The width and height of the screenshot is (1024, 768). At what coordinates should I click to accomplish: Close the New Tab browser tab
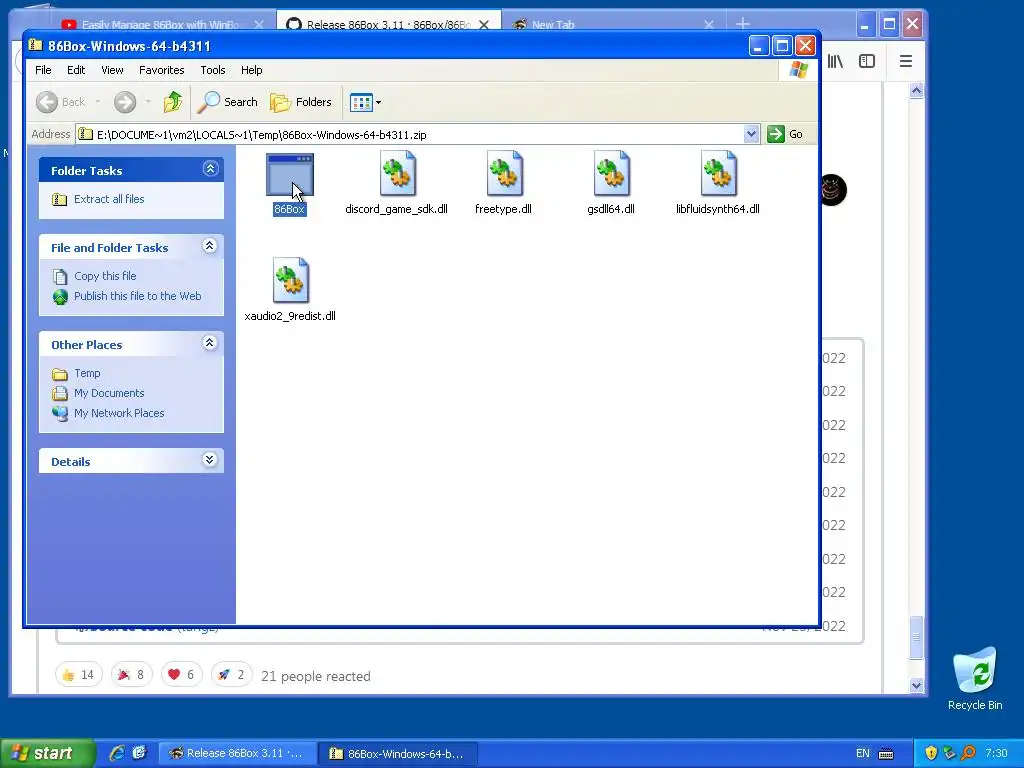709,25
